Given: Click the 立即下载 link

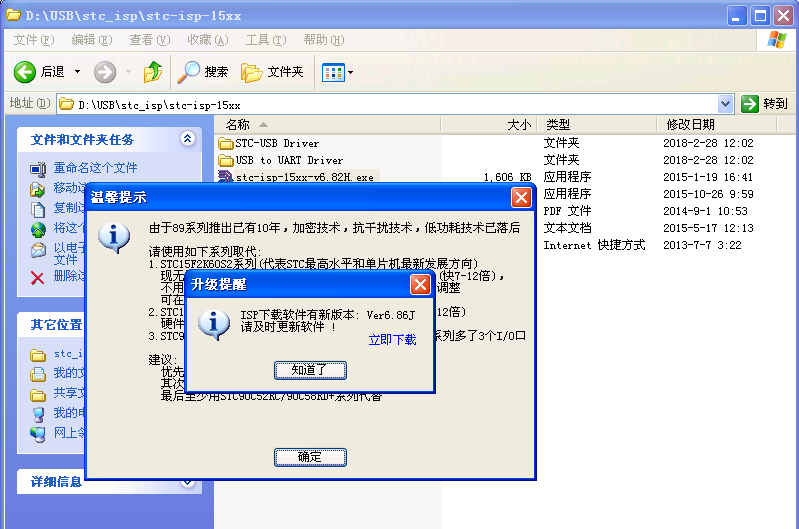Looking at the screenshot, I should click(x=392, y=339).
